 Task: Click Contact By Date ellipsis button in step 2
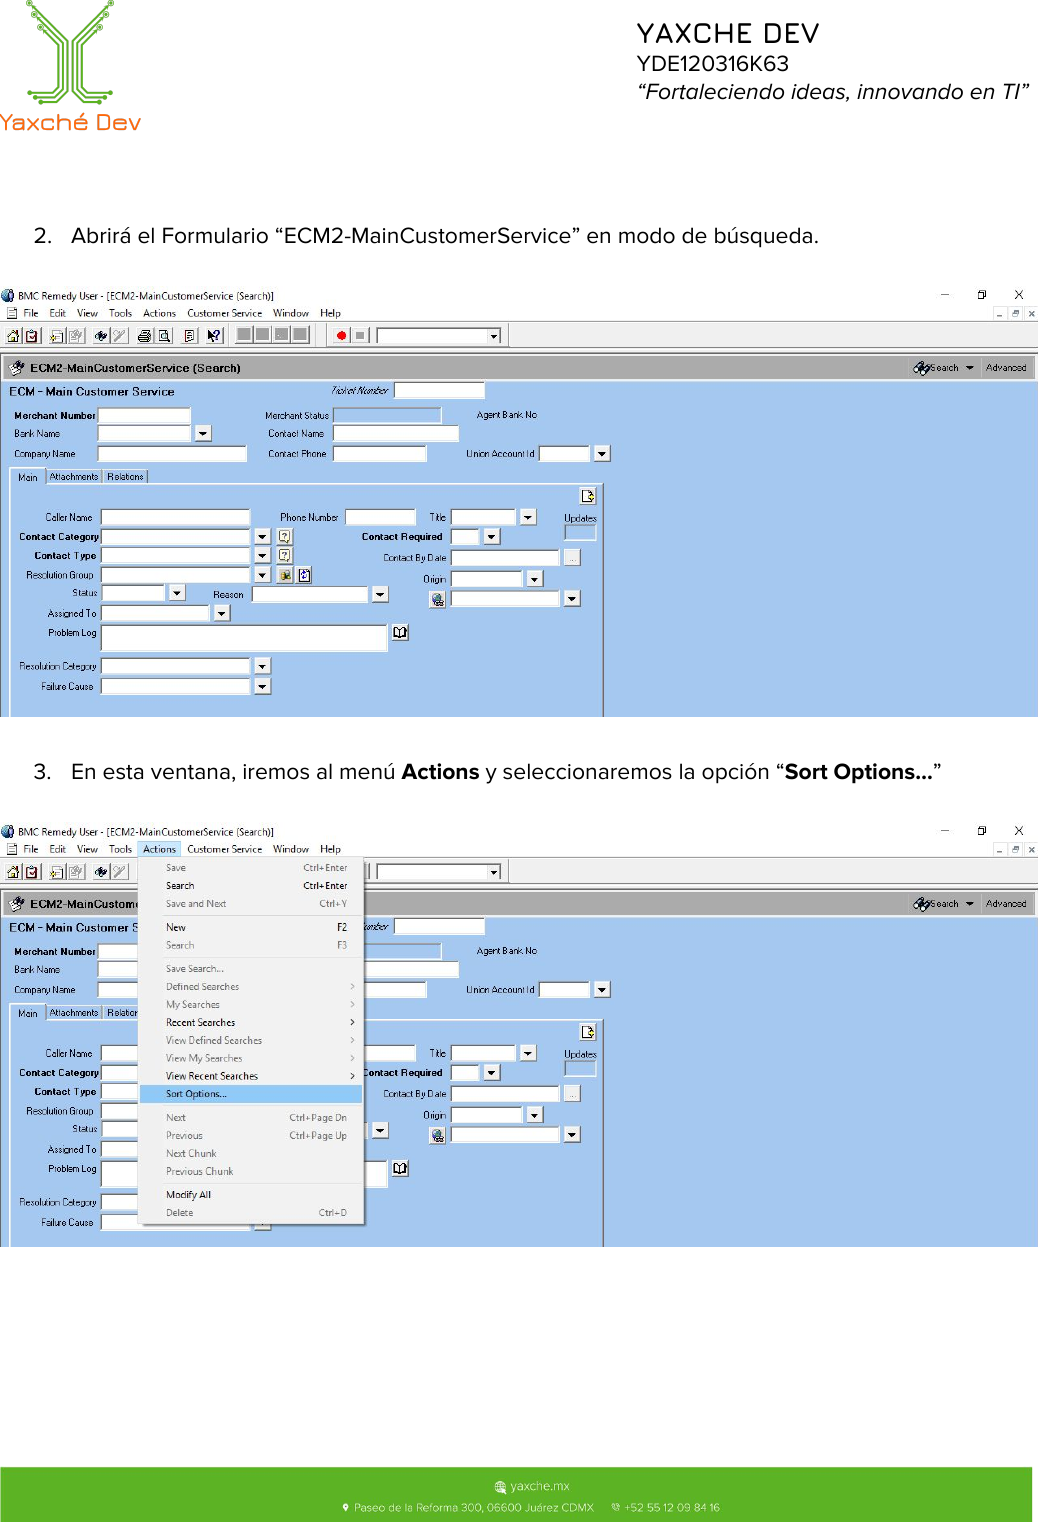coord(572,557)
